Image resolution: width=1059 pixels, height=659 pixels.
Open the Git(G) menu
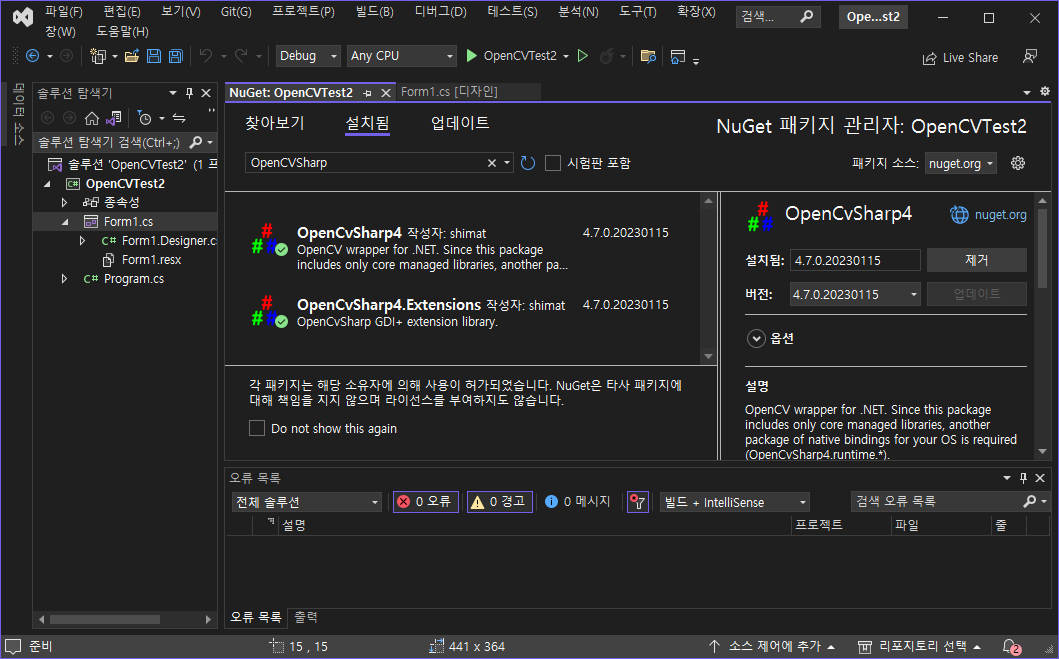(x=236, y=11)
